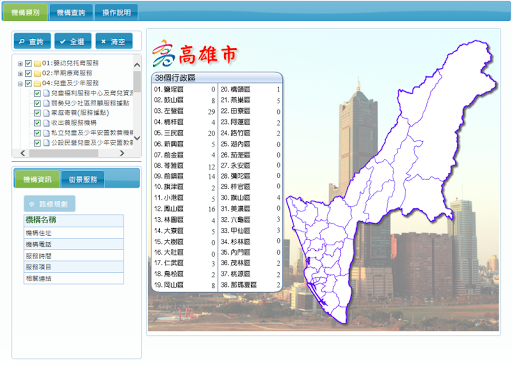
Task: Click the document icon beside 家庭寄養(服務據點)
Action: pos(46,113)
